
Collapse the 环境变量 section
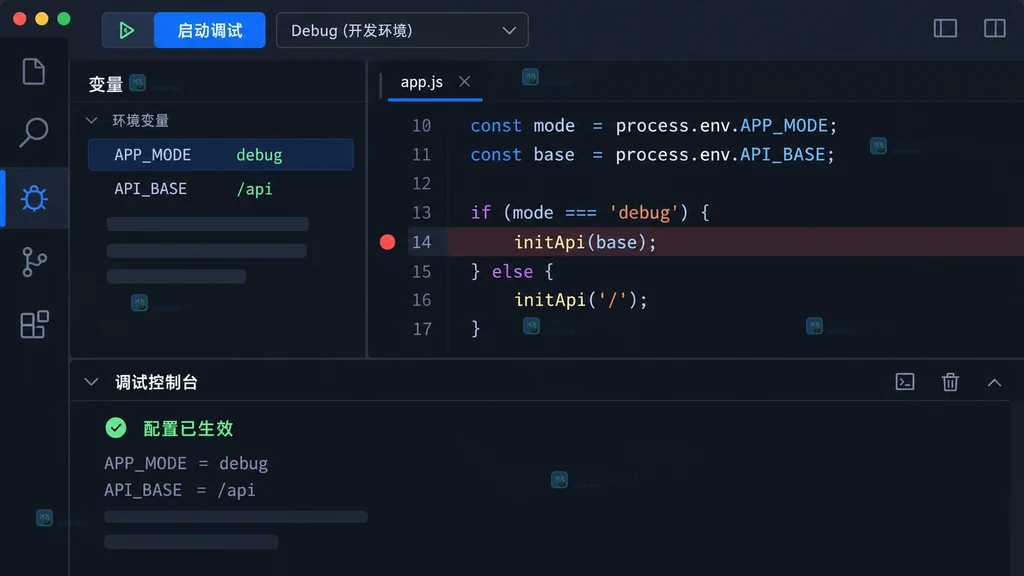click(x=91, y=120)
